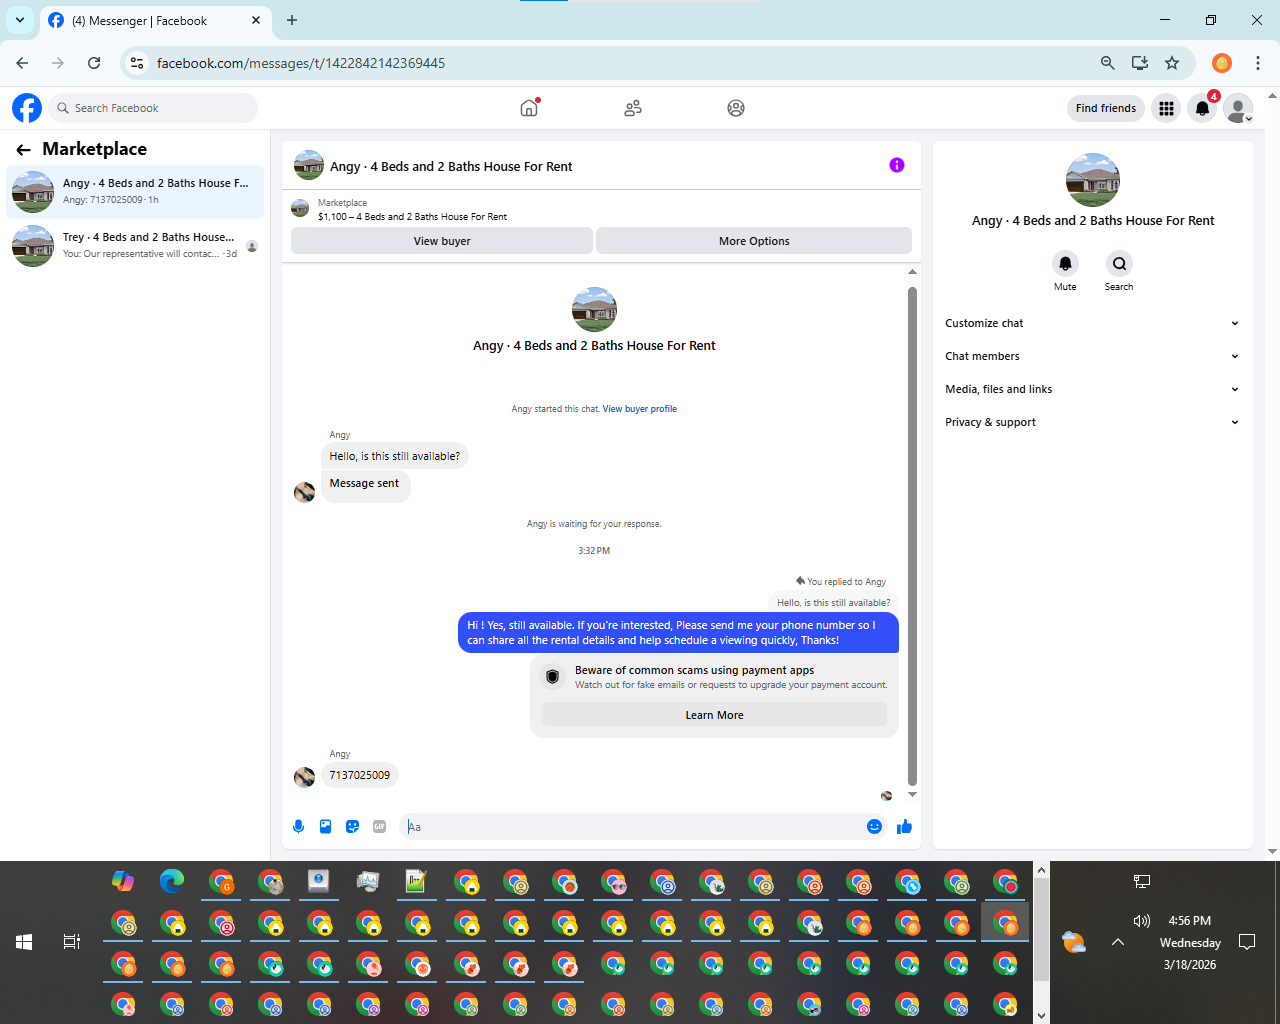Click the Find friends button
1280x1024 pixels.
pos(1106,108)
